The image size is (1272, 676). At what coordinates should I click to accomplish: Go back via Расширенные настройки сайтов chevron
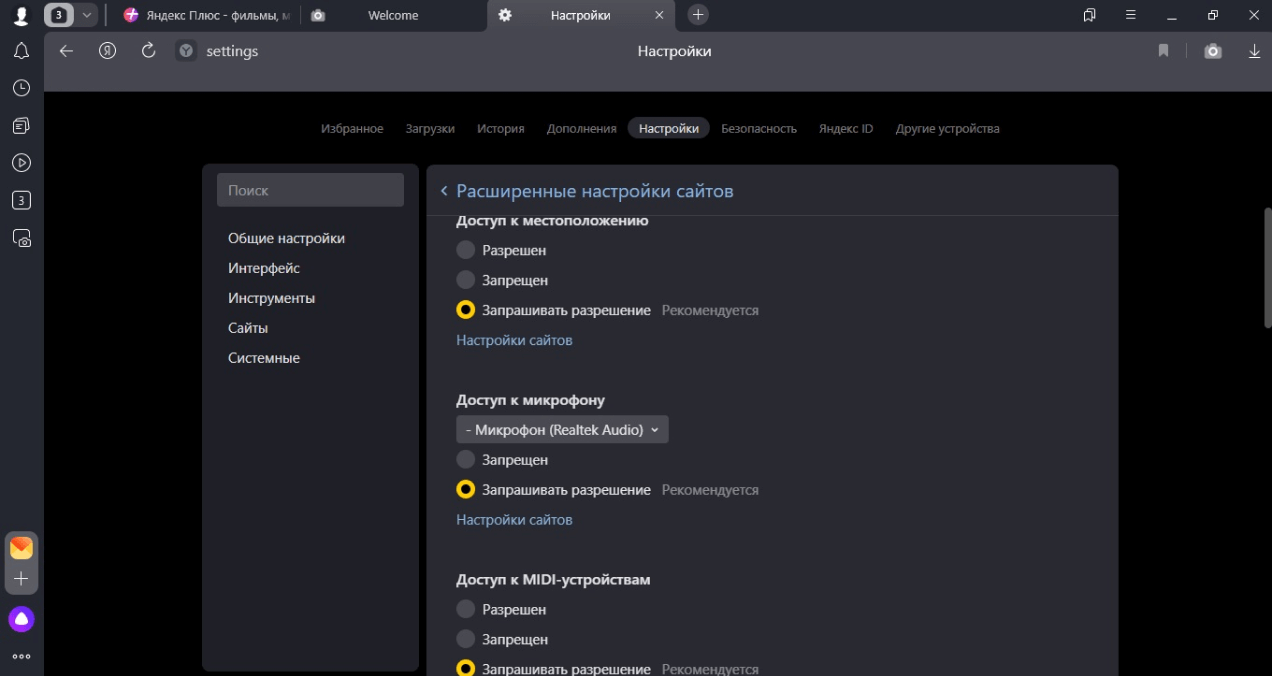[444, 191]
